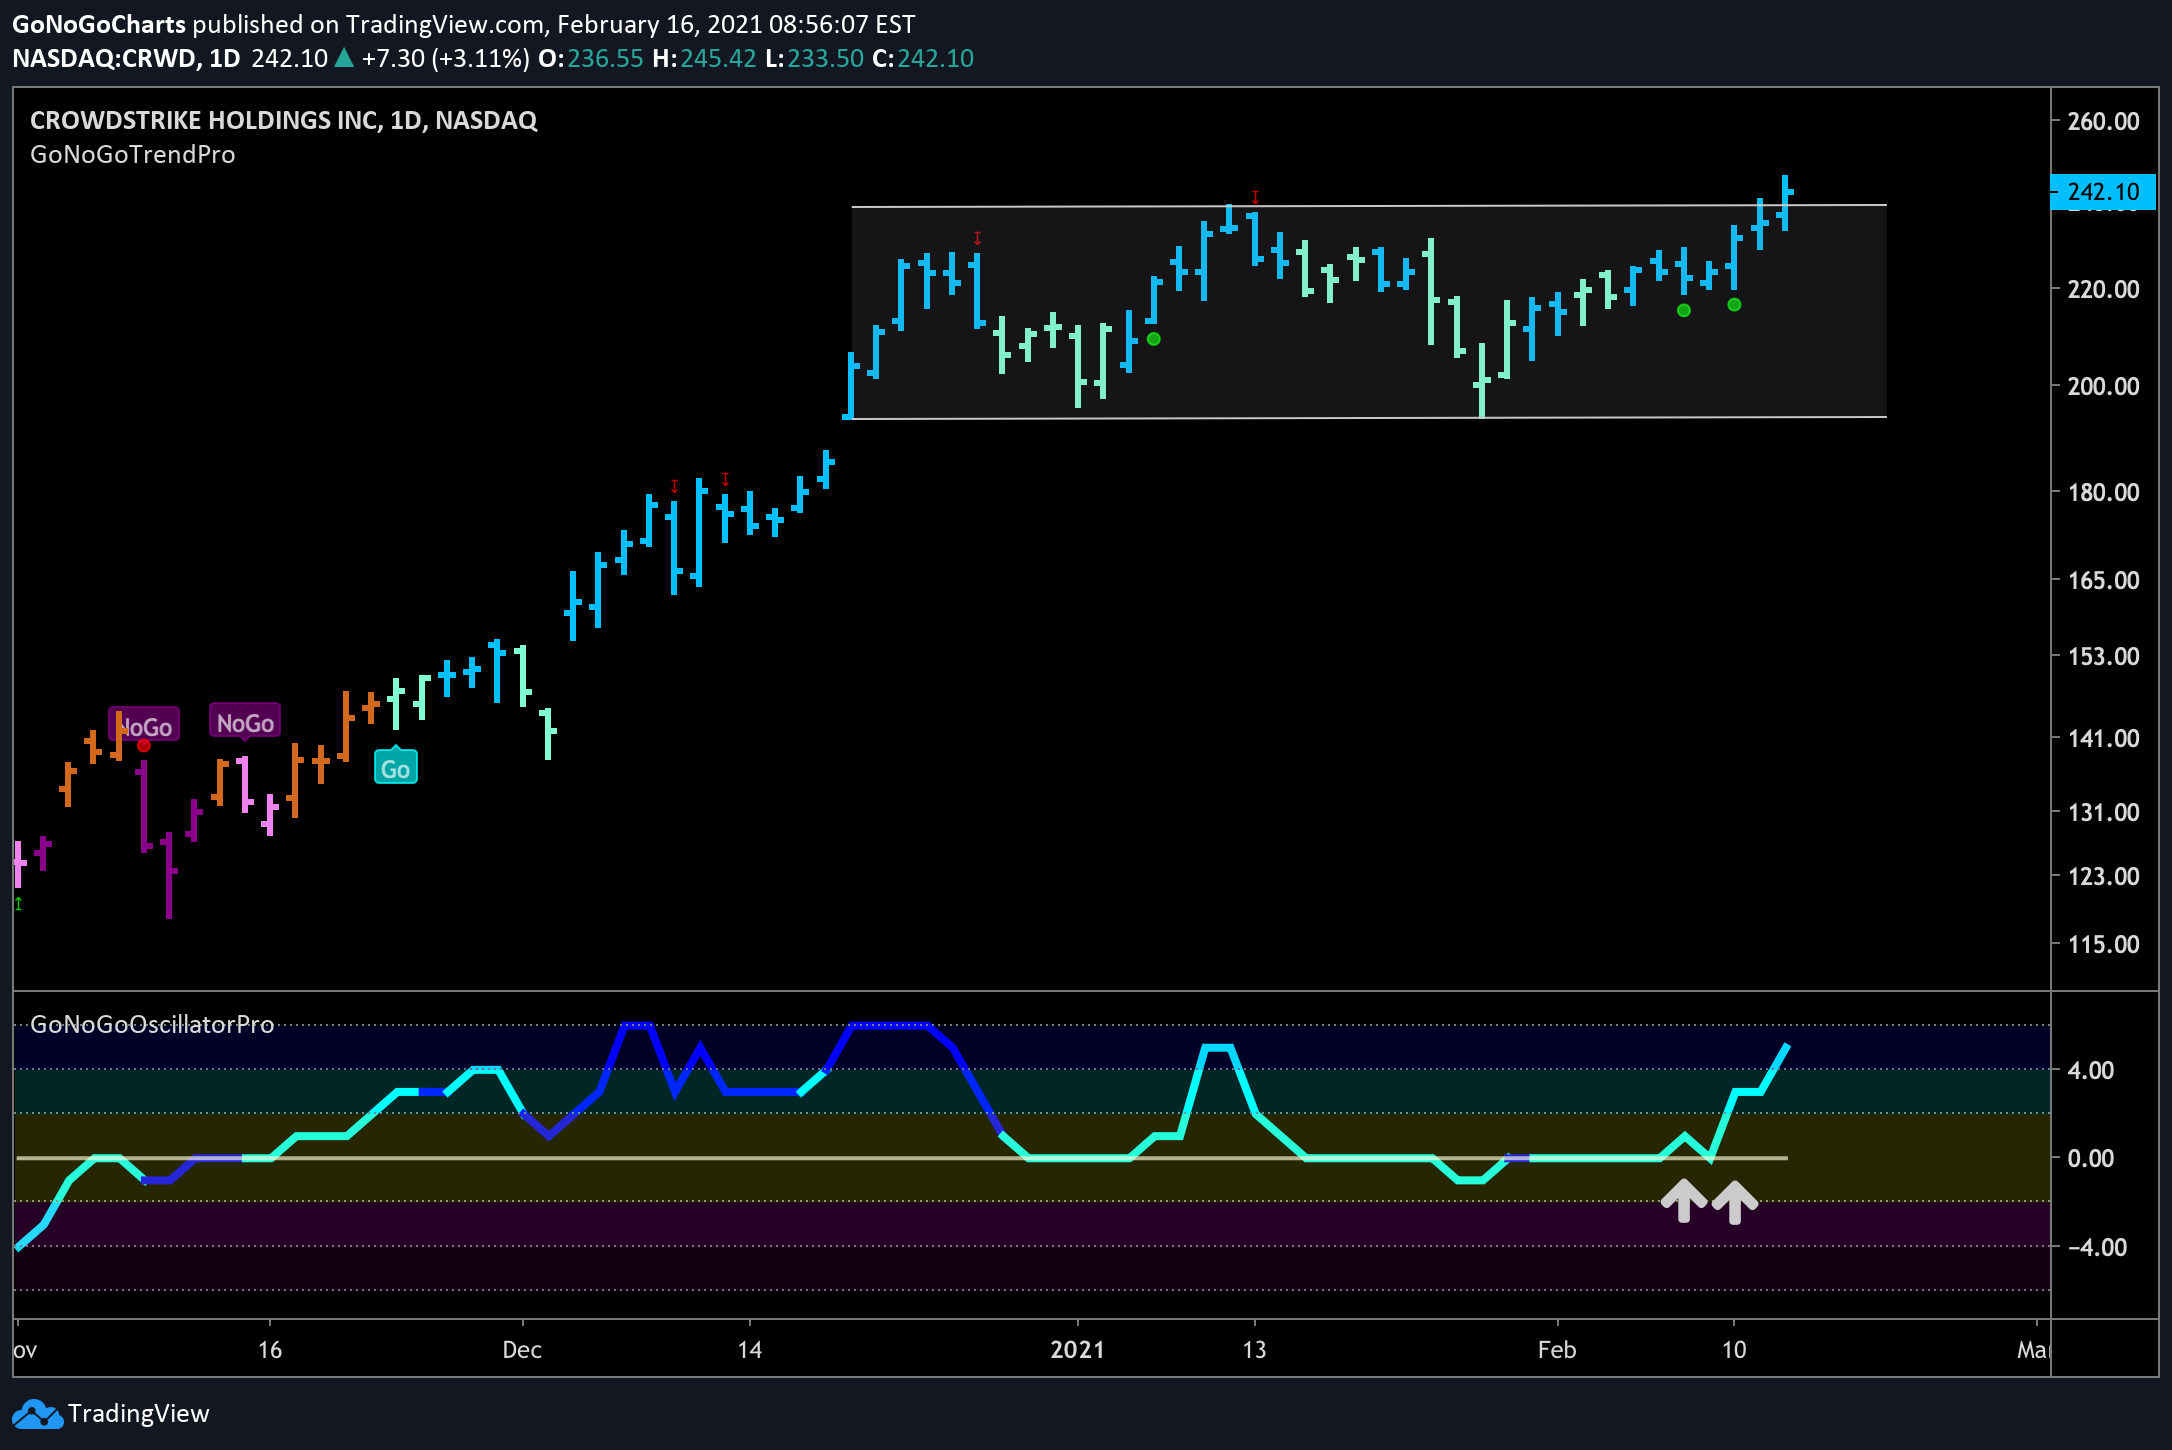This screenshot has height=1450, width=2172.
Task: Click the 165.00 price axis label
Action: [2103, 580]
